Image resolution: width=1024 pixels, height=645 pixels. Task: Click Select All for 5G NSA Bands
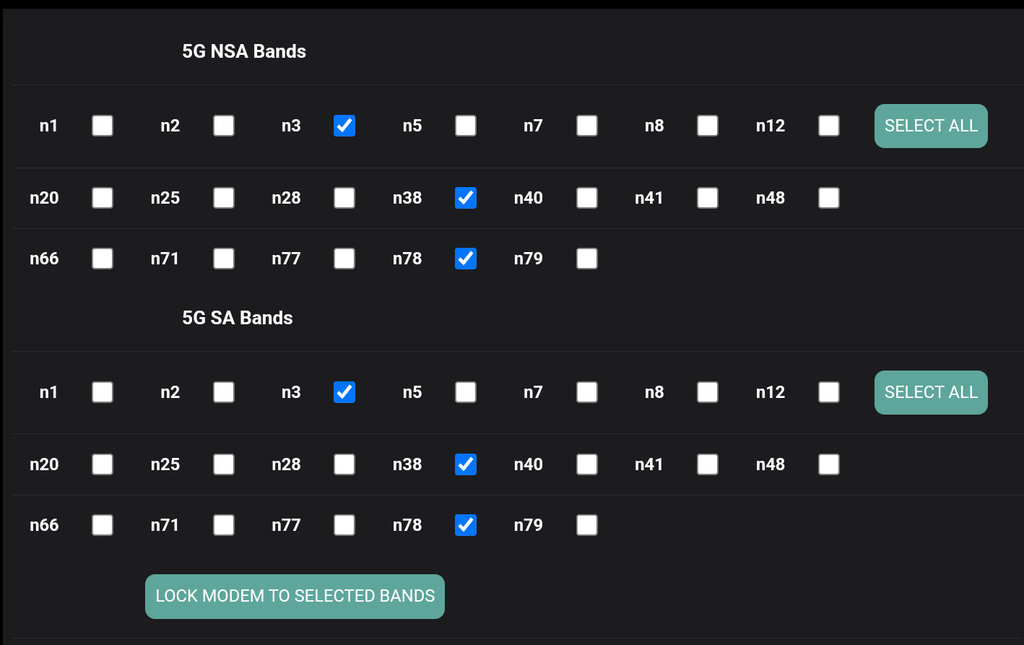pos(931,126)
